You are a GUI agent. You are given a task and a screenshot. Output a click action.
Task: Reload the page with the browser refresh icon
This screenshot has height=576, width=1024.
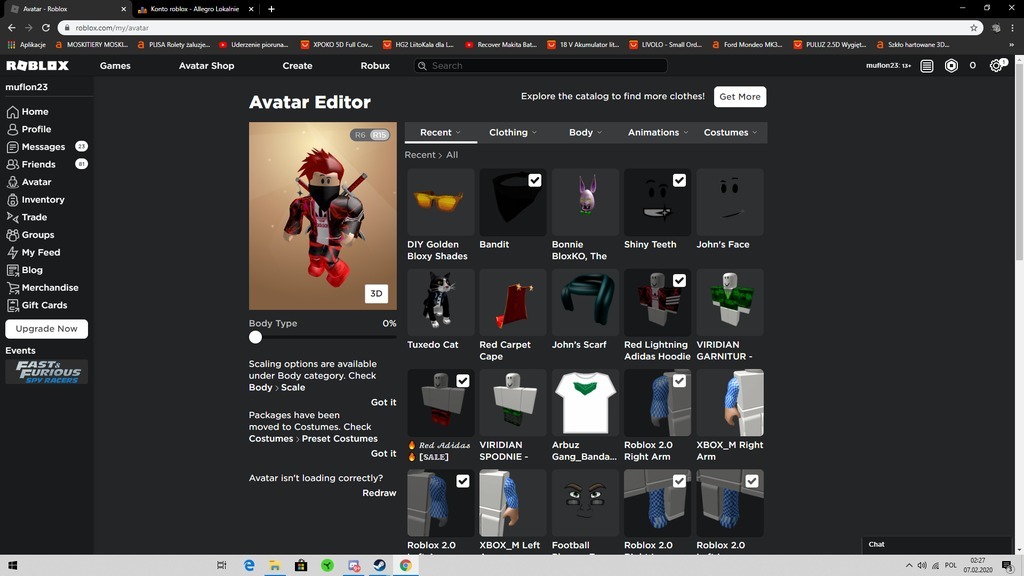coord(46,27)
